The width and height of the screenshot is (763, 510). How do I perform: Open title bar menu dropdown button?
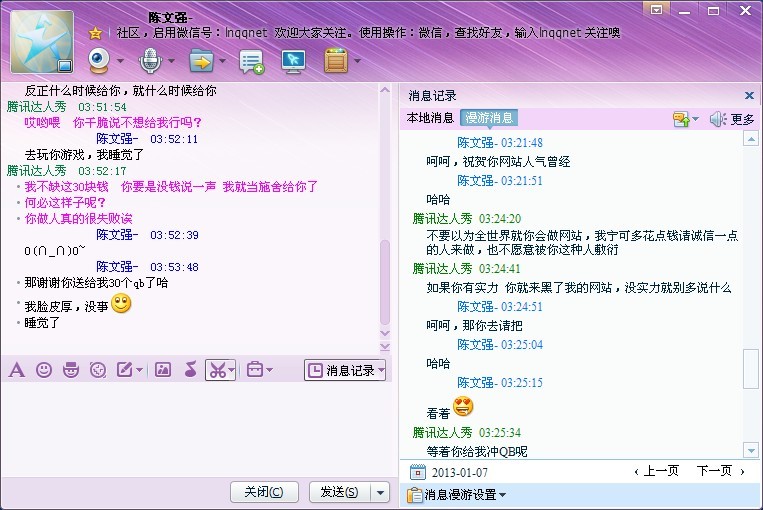(656, 9)
